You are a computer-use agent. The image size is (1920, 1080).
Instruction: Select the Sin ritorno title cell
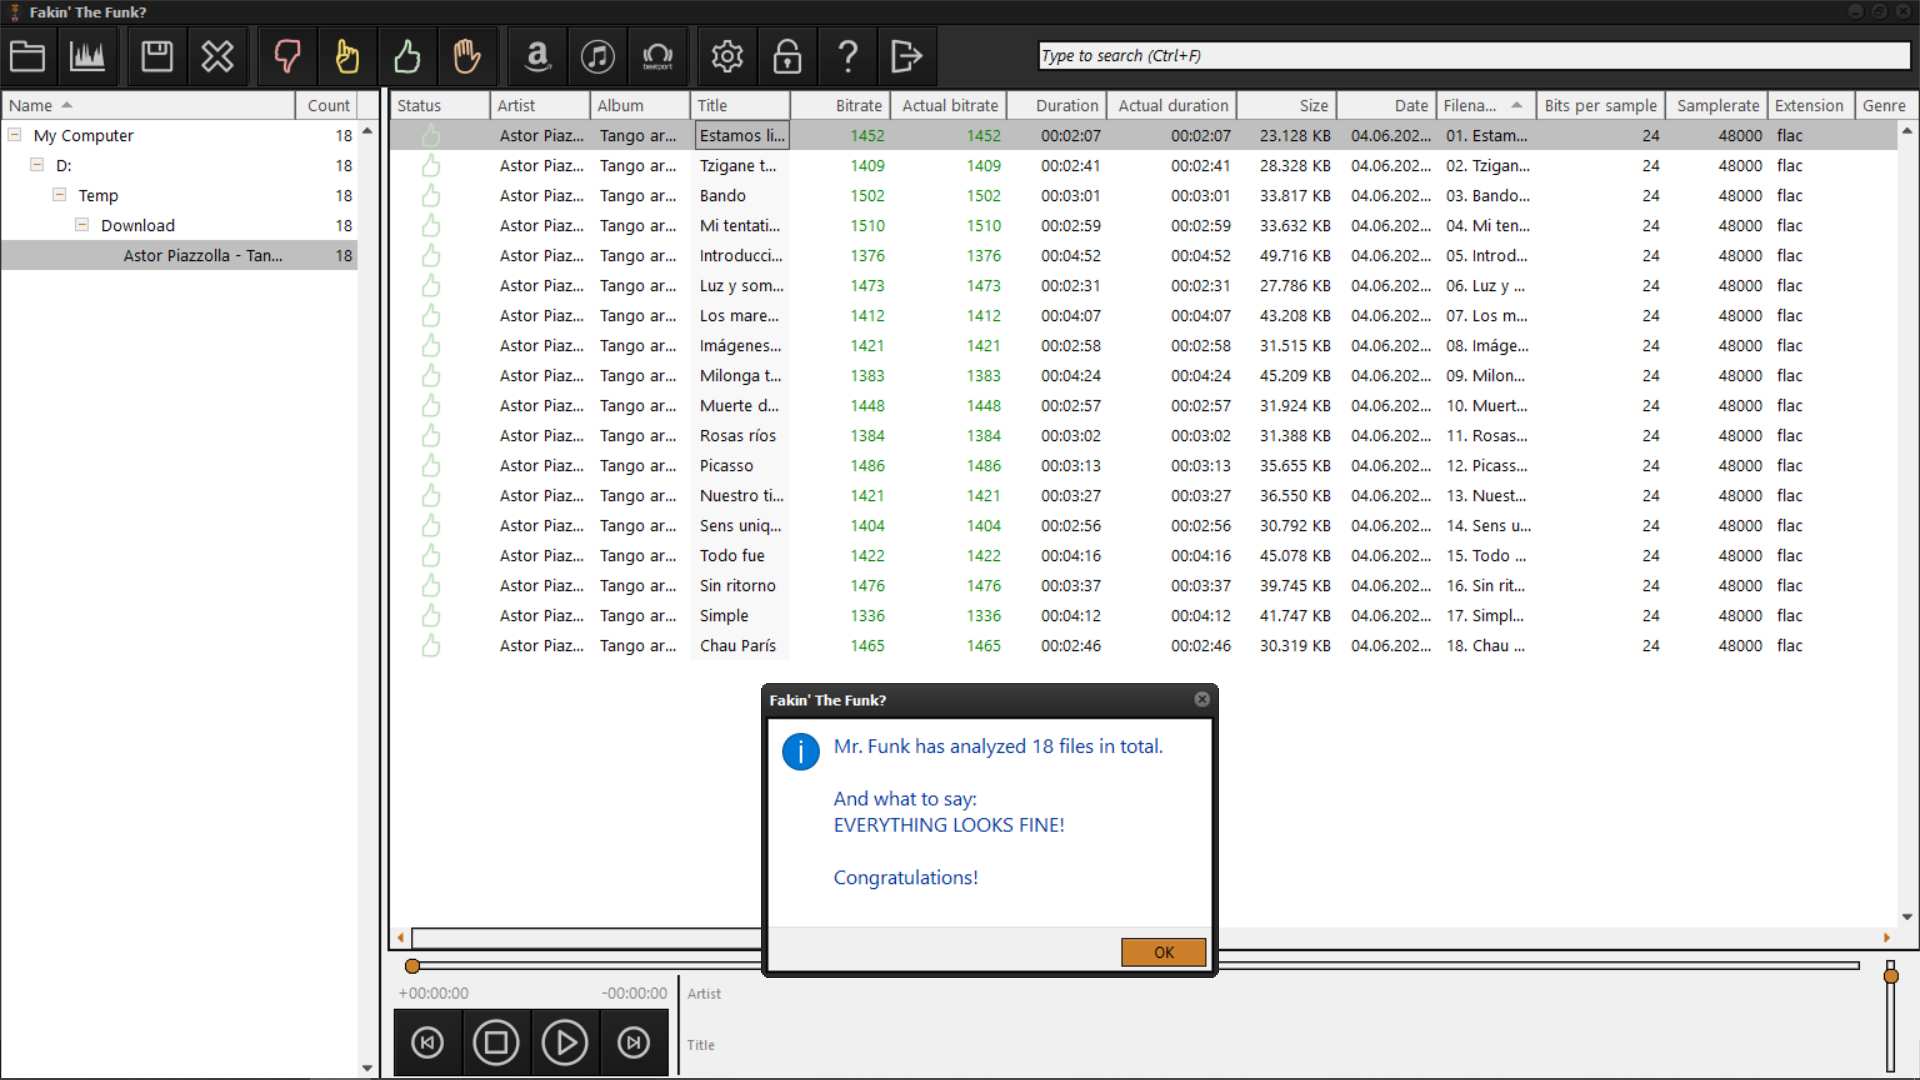741,585
